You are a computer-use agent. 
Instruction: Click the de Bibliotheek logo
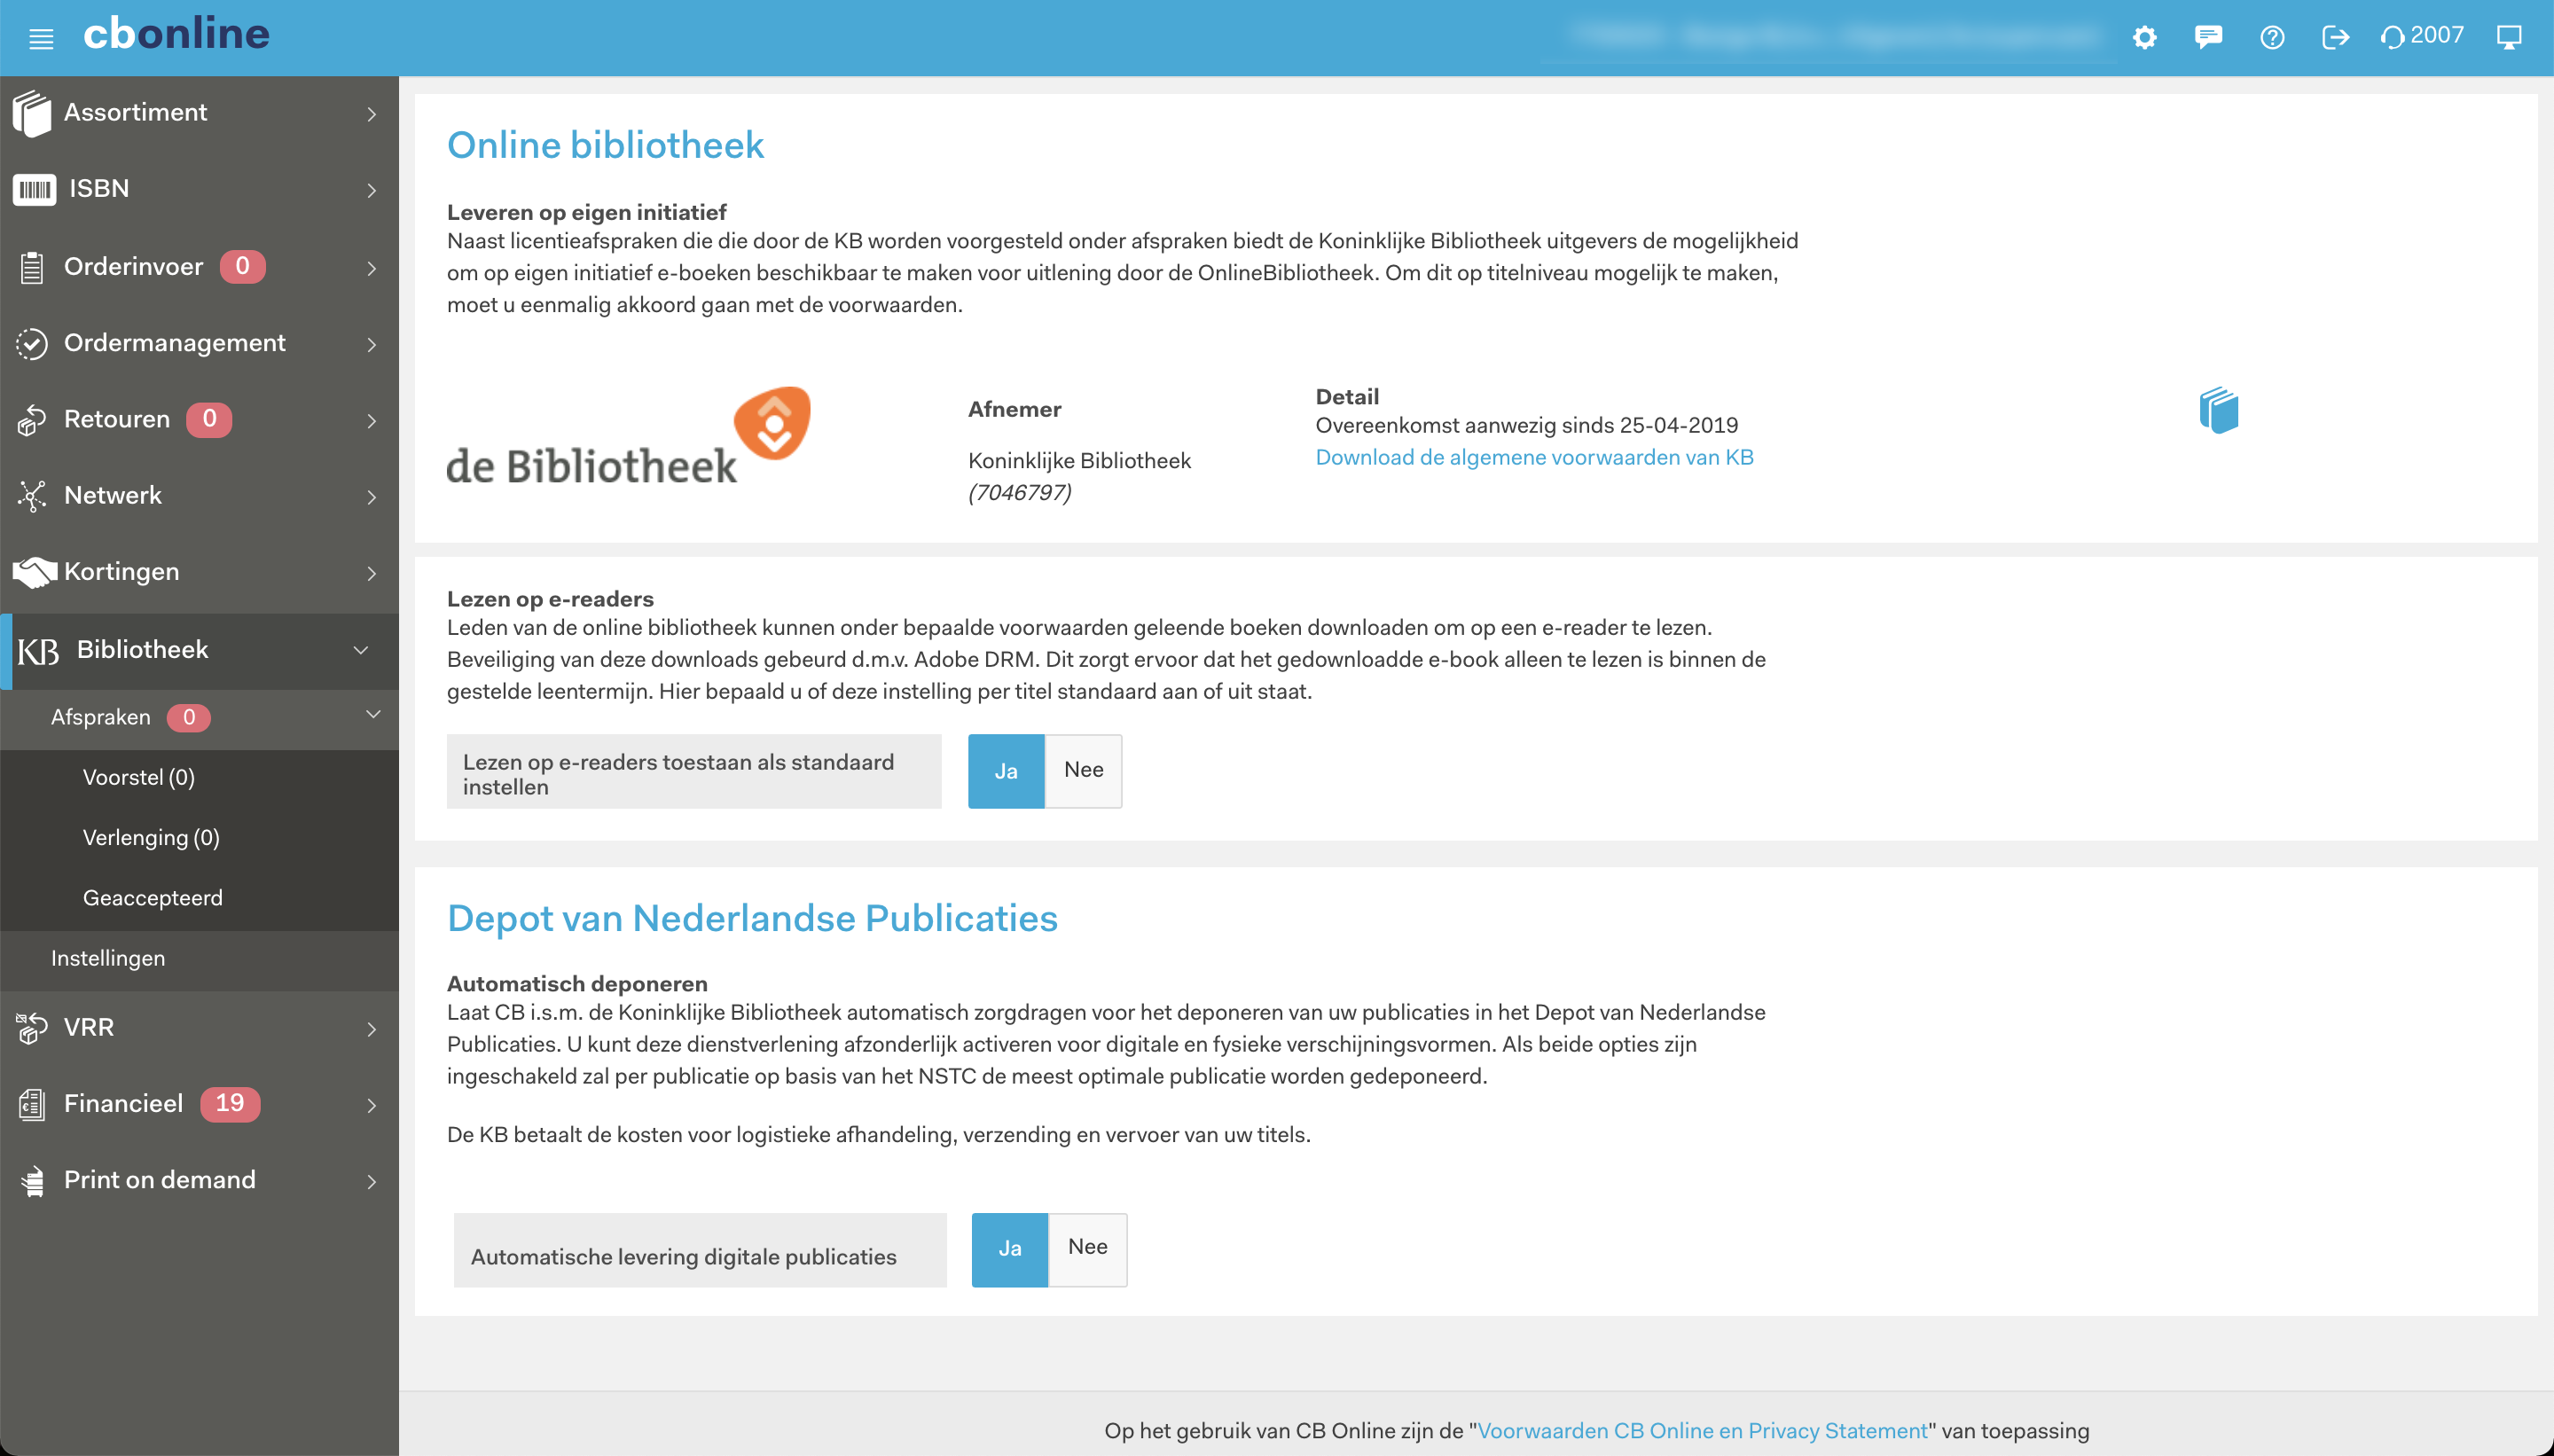click(628, 437)
